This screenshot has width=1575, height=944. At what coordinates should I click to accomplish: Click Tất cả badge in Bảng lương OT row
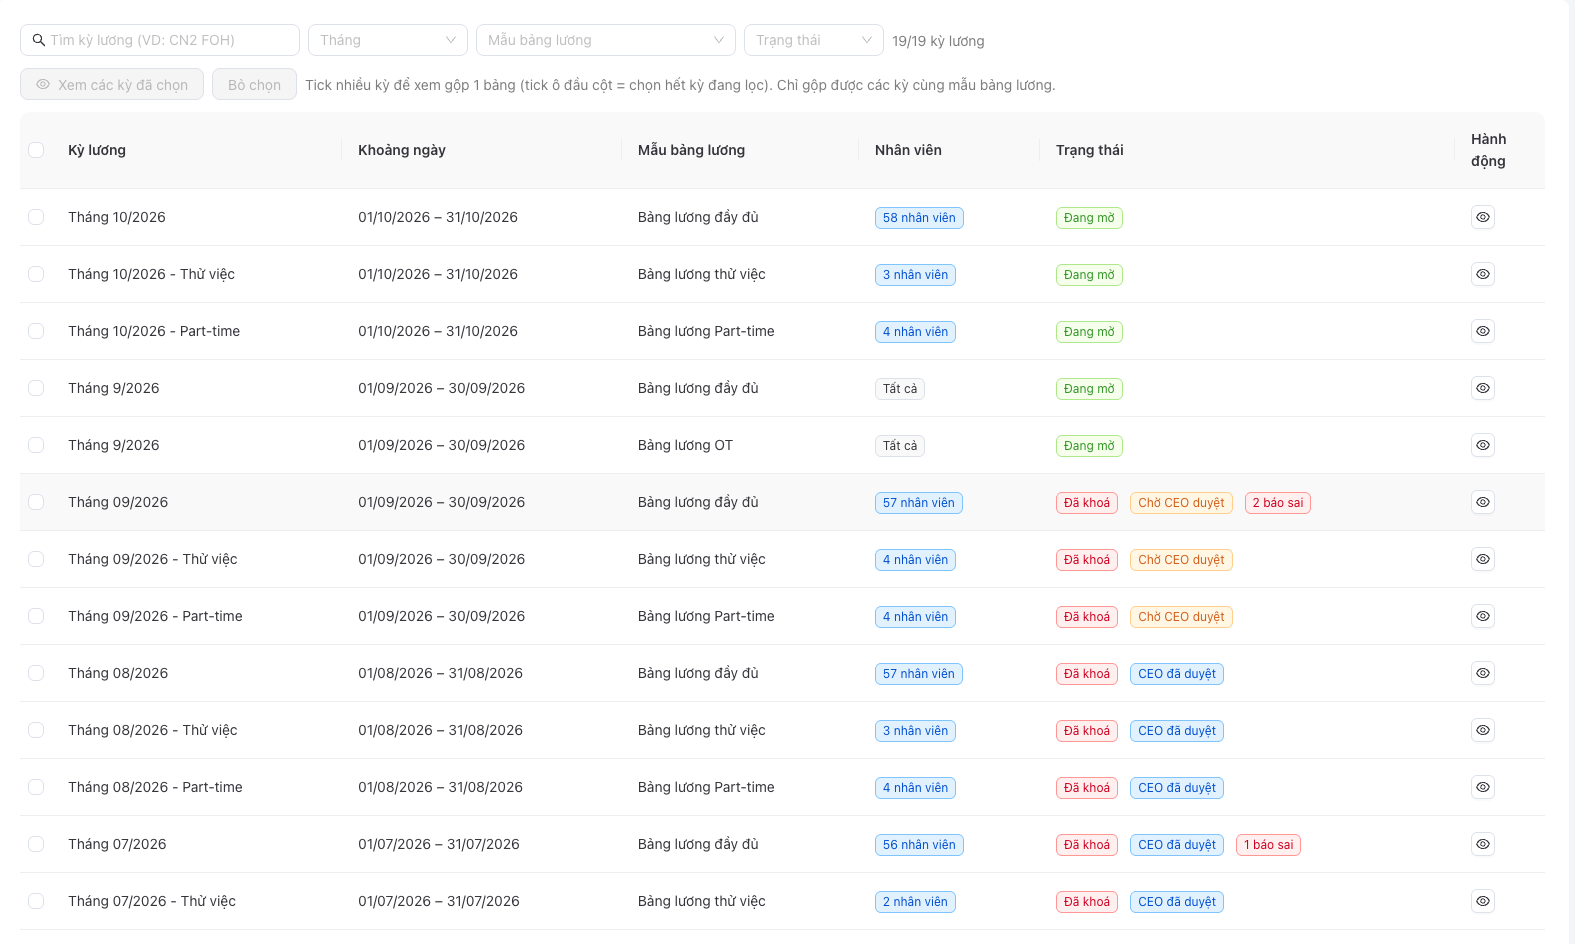tap(900, 446)
